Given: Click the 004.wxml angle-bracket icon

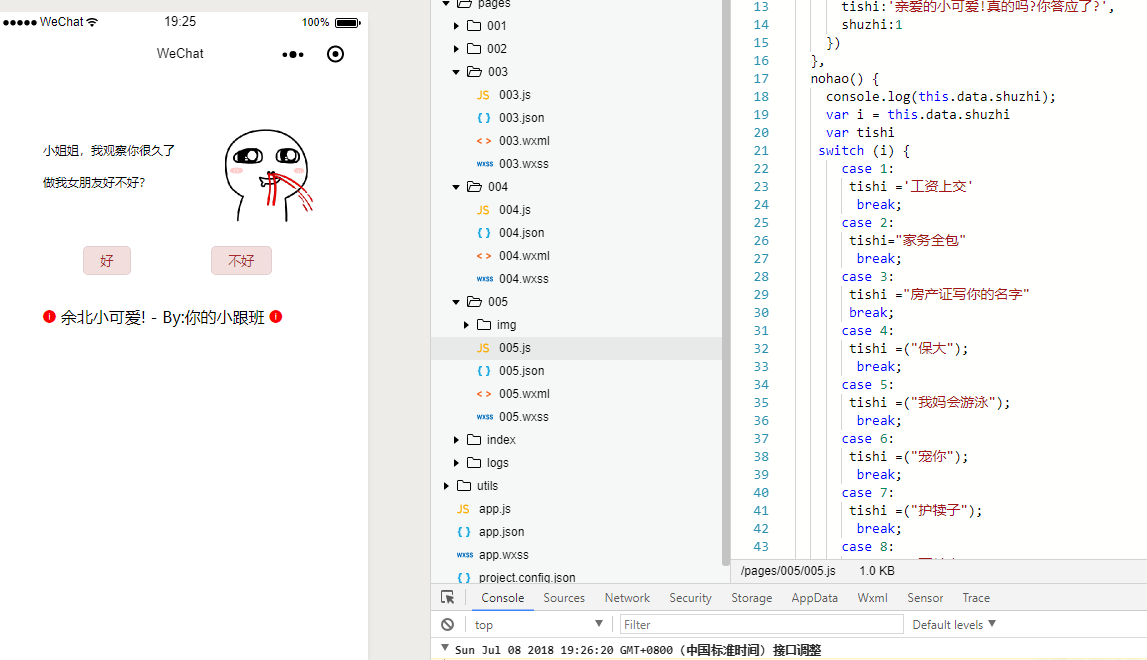Looking at the screenshot, I should click(x=484, y=256).
